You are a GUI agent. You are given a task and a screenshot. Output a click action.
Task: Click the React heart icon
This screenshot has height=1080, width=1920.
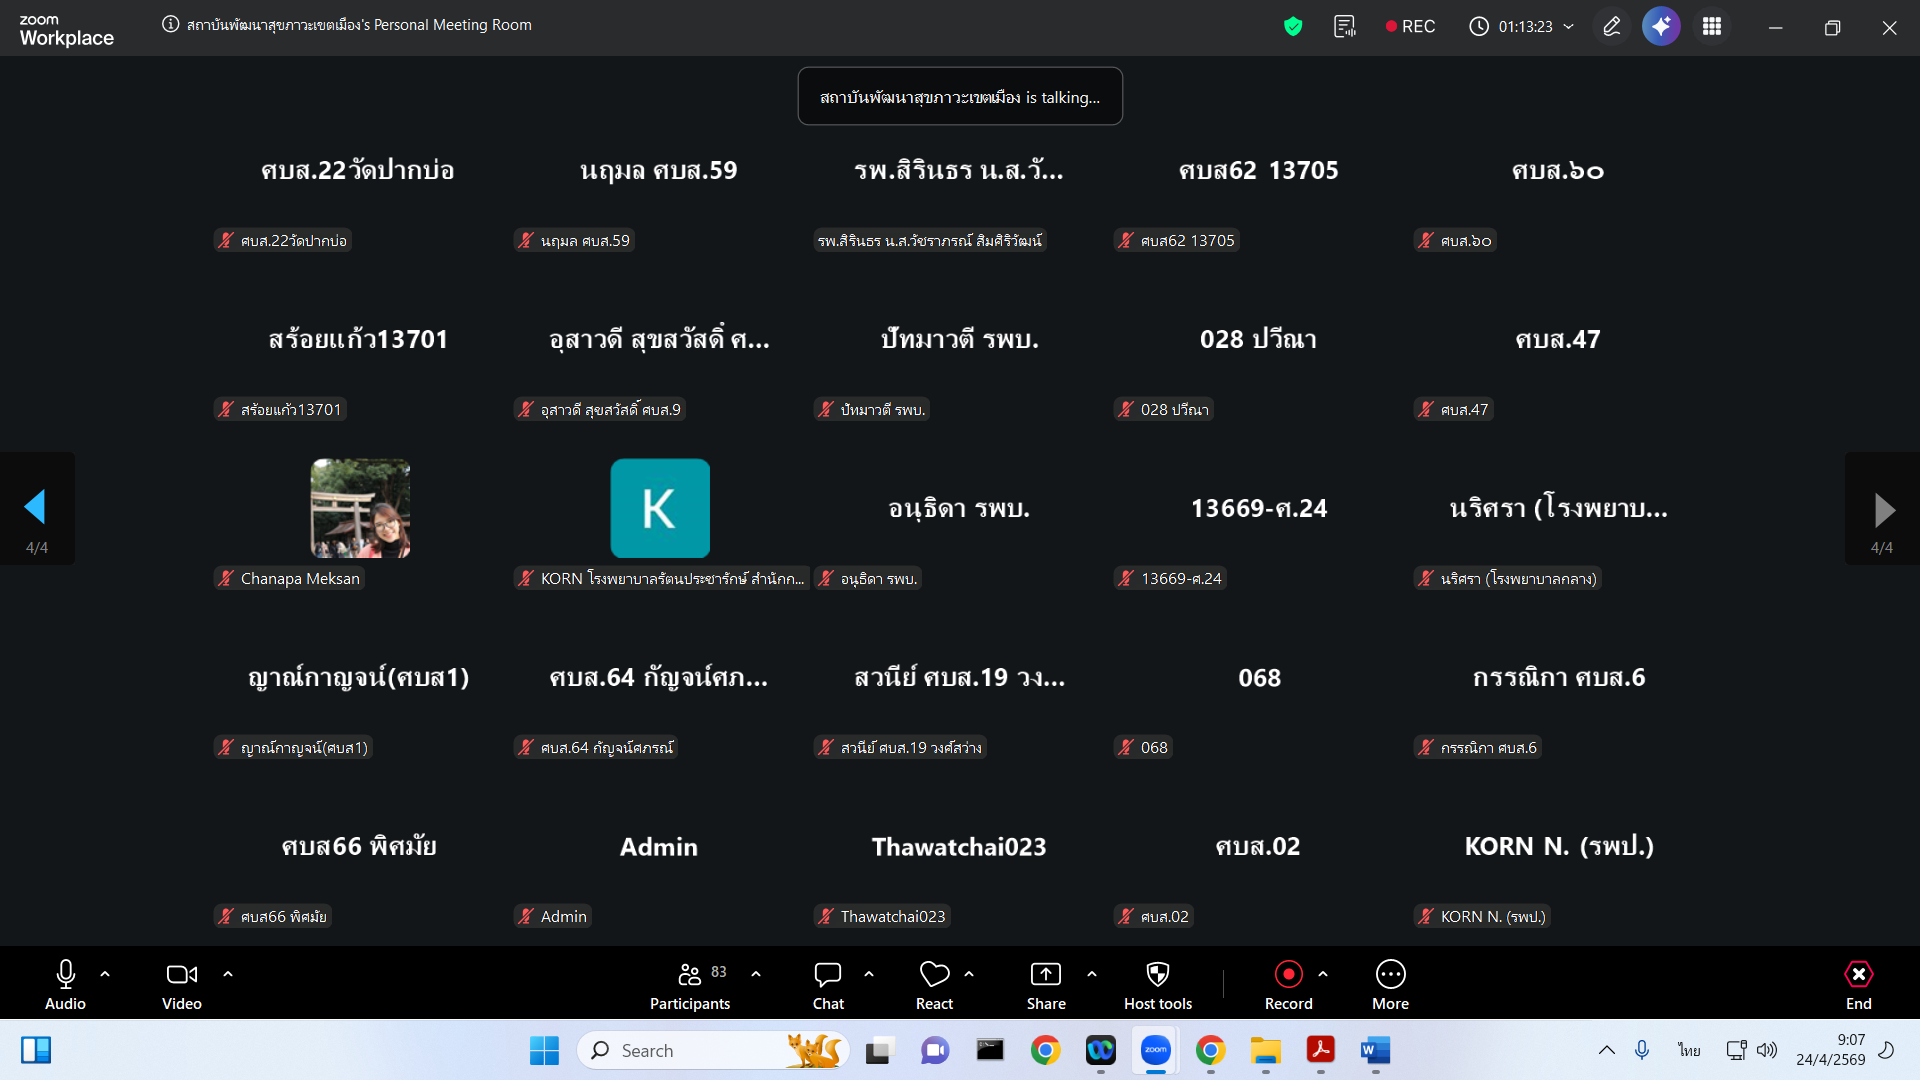pyautogui.click(x=934, y=975)
